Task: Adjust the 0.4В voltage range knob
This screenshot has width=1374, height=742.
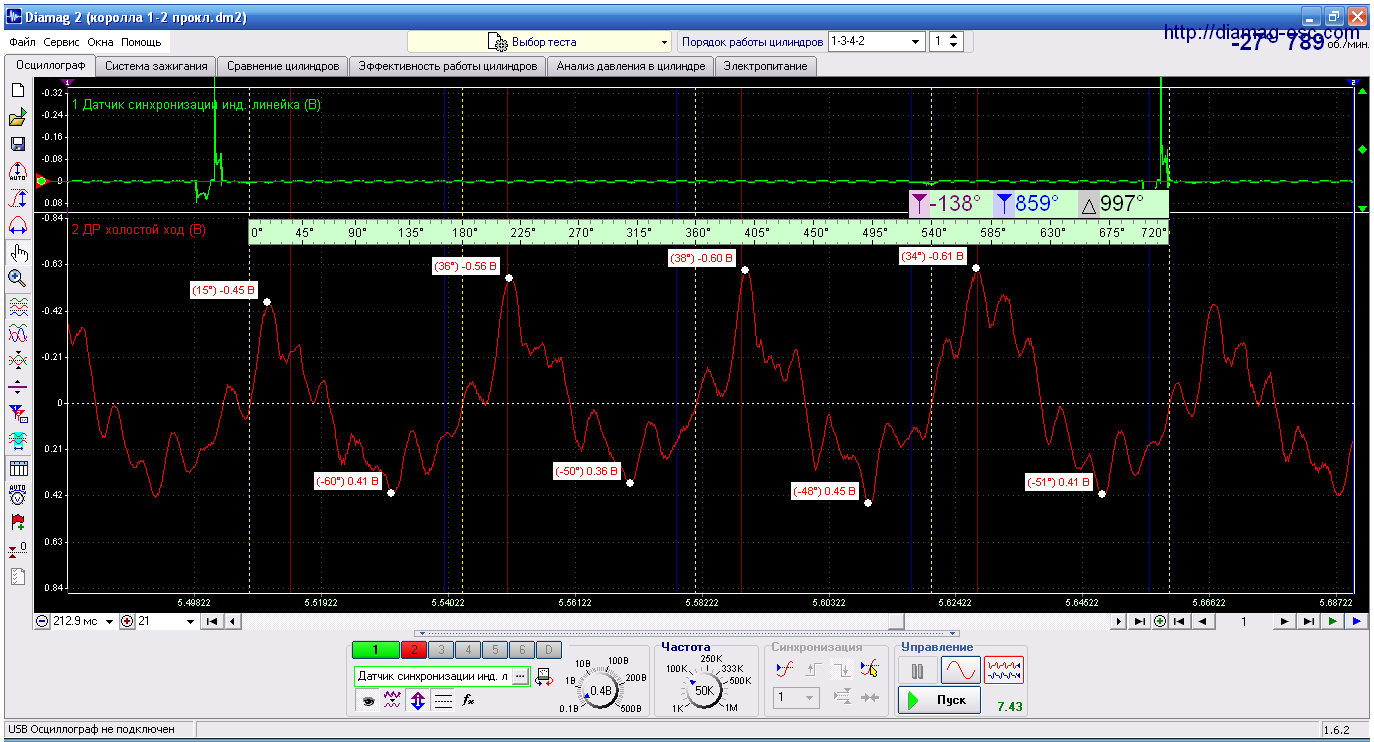Action: (x=601, y=690)
